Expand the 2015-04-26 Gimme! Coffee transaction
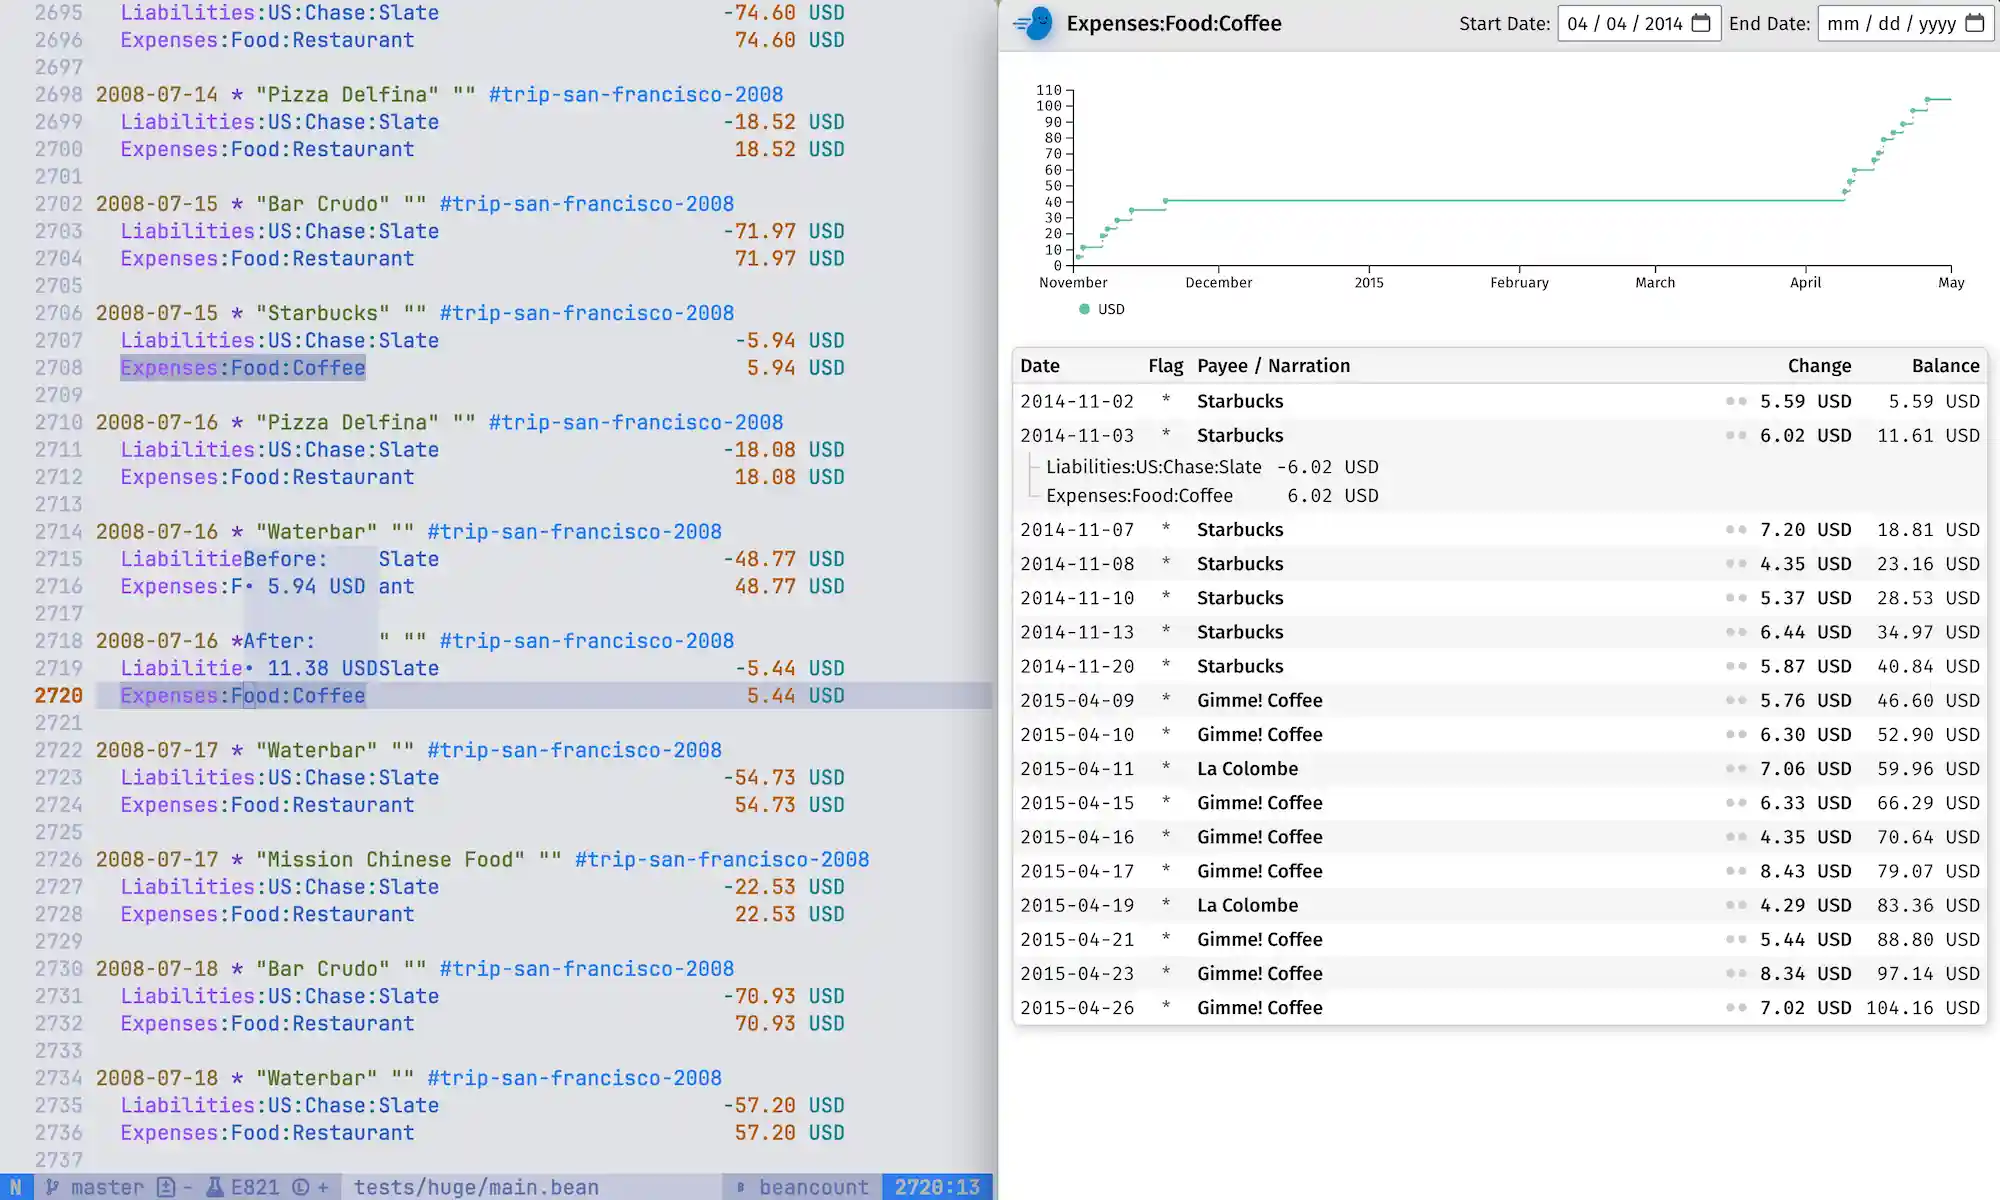 (1259, 1008)
